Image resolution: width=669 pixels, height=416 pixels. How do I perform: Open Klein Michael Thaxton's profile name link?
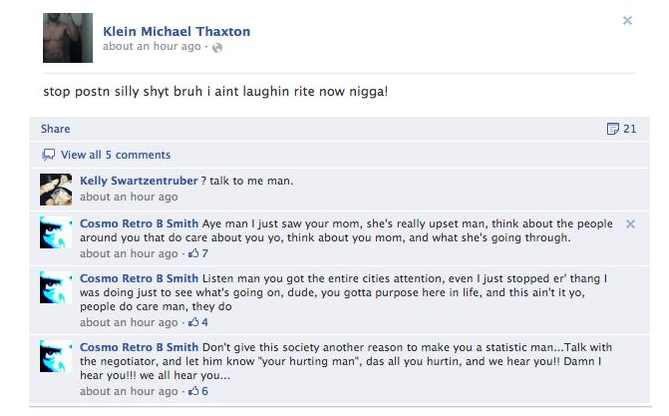[x=177, y=32]
